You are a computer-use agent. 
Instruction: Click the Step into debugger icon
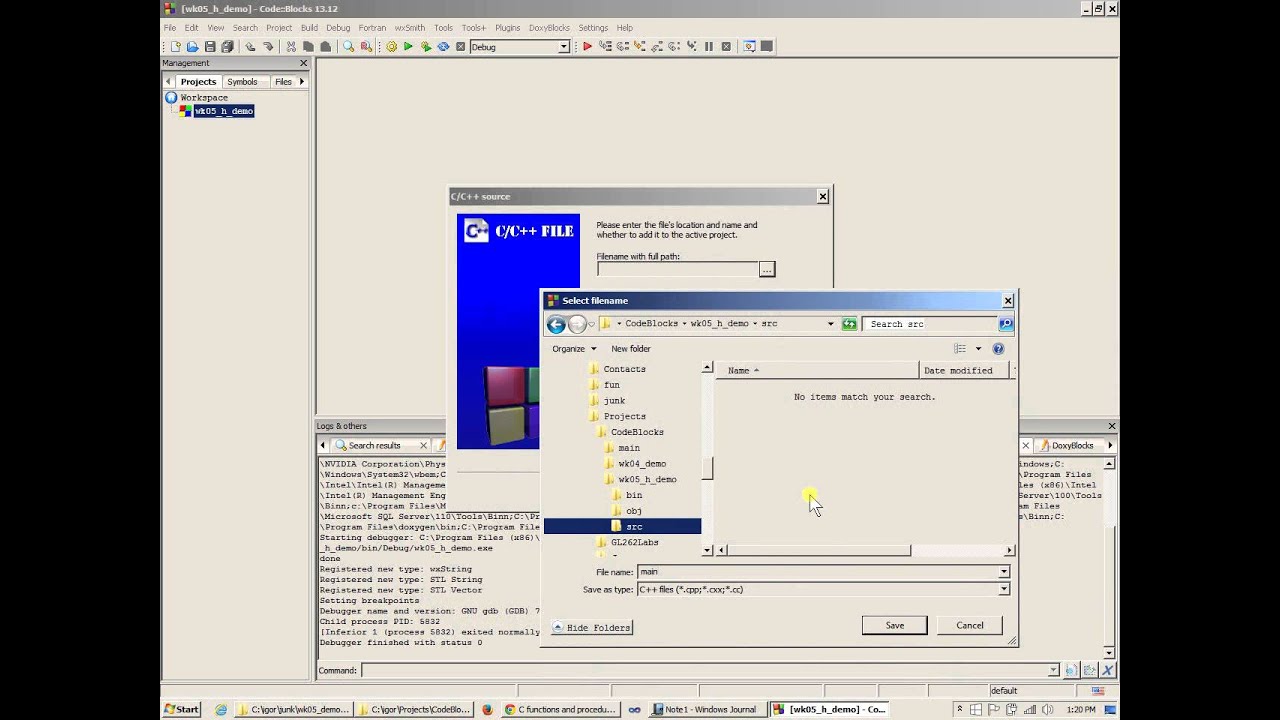639,46
